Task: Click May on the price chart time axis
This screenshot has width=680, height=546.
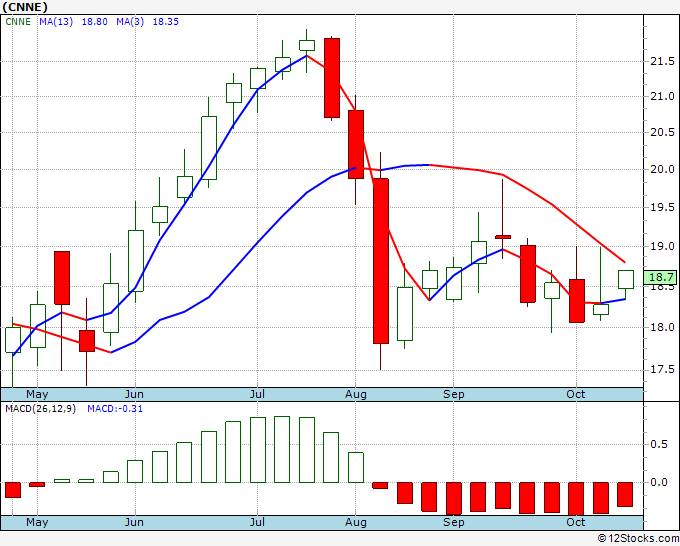Action: (x=37, y=394)
